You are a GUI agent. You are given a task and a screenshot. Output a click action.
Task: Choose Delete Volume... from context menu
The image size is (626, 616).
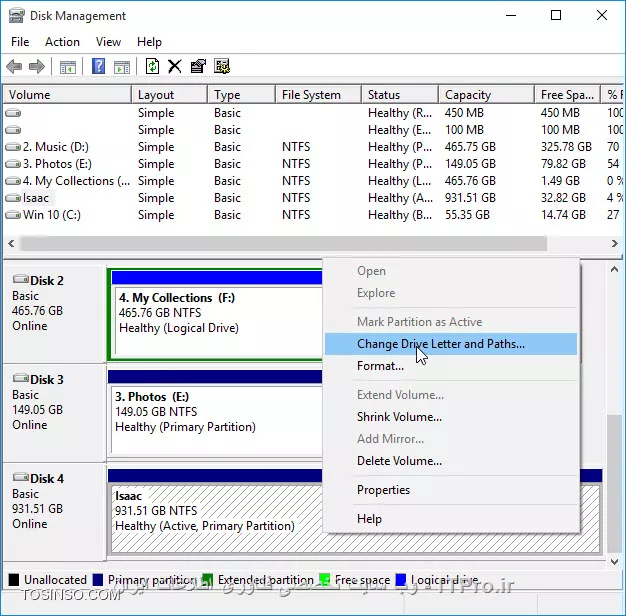(x=451, y=461)
